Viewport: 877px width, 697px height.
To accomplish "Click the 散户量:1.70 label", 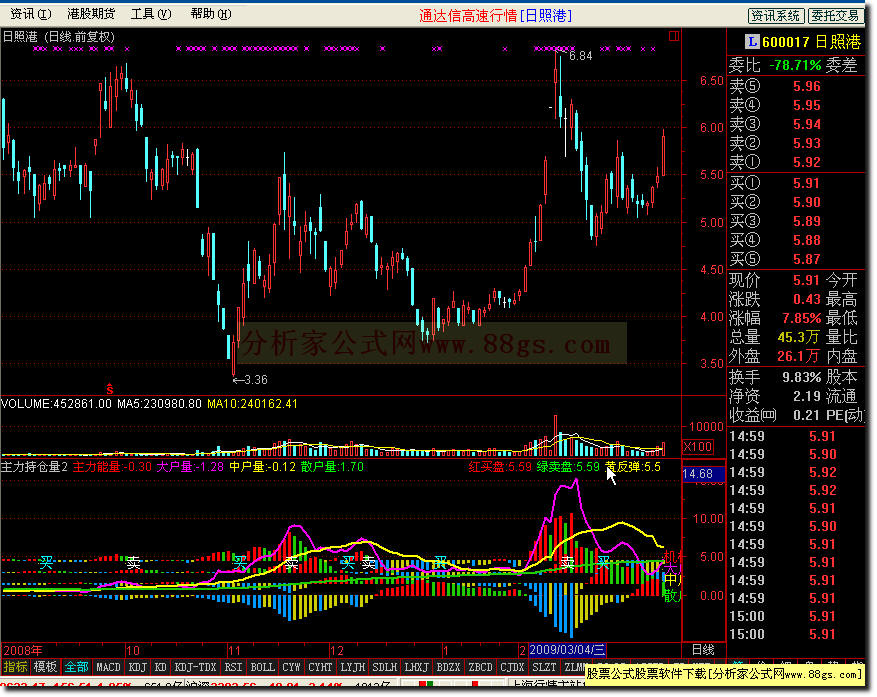I will coord(332,467).
